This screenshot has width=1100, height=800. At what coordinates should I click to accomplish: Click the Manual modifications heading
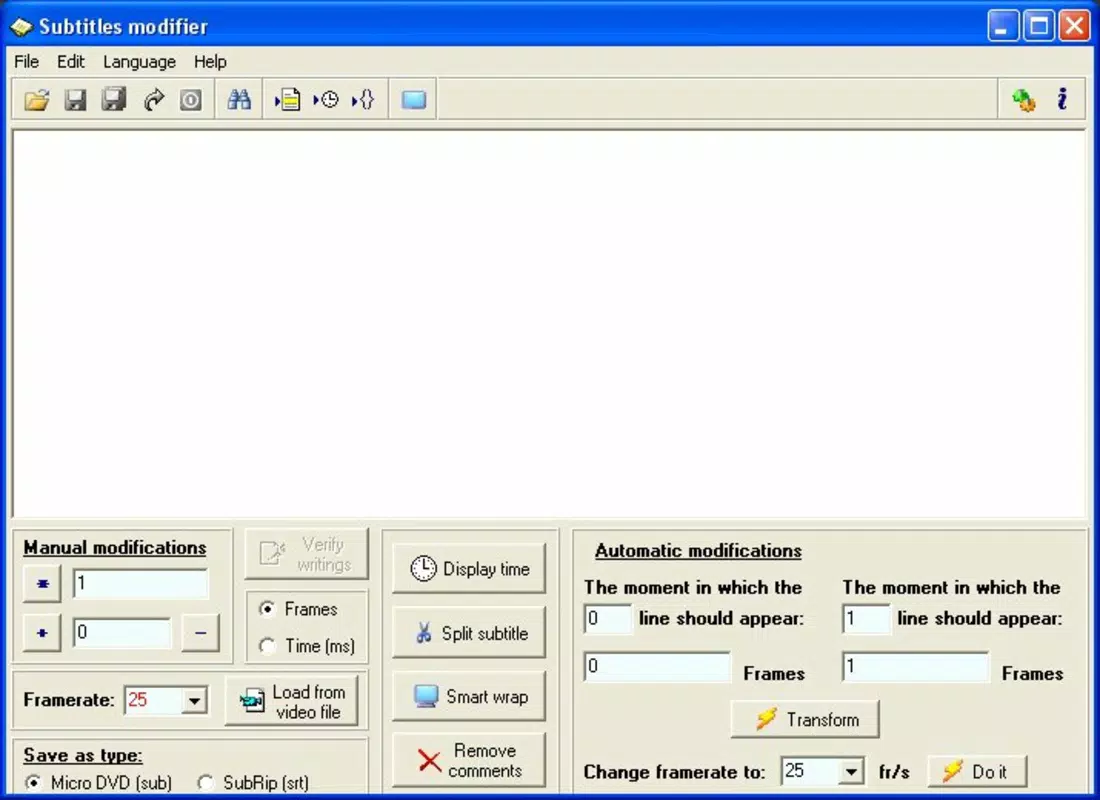114,547
